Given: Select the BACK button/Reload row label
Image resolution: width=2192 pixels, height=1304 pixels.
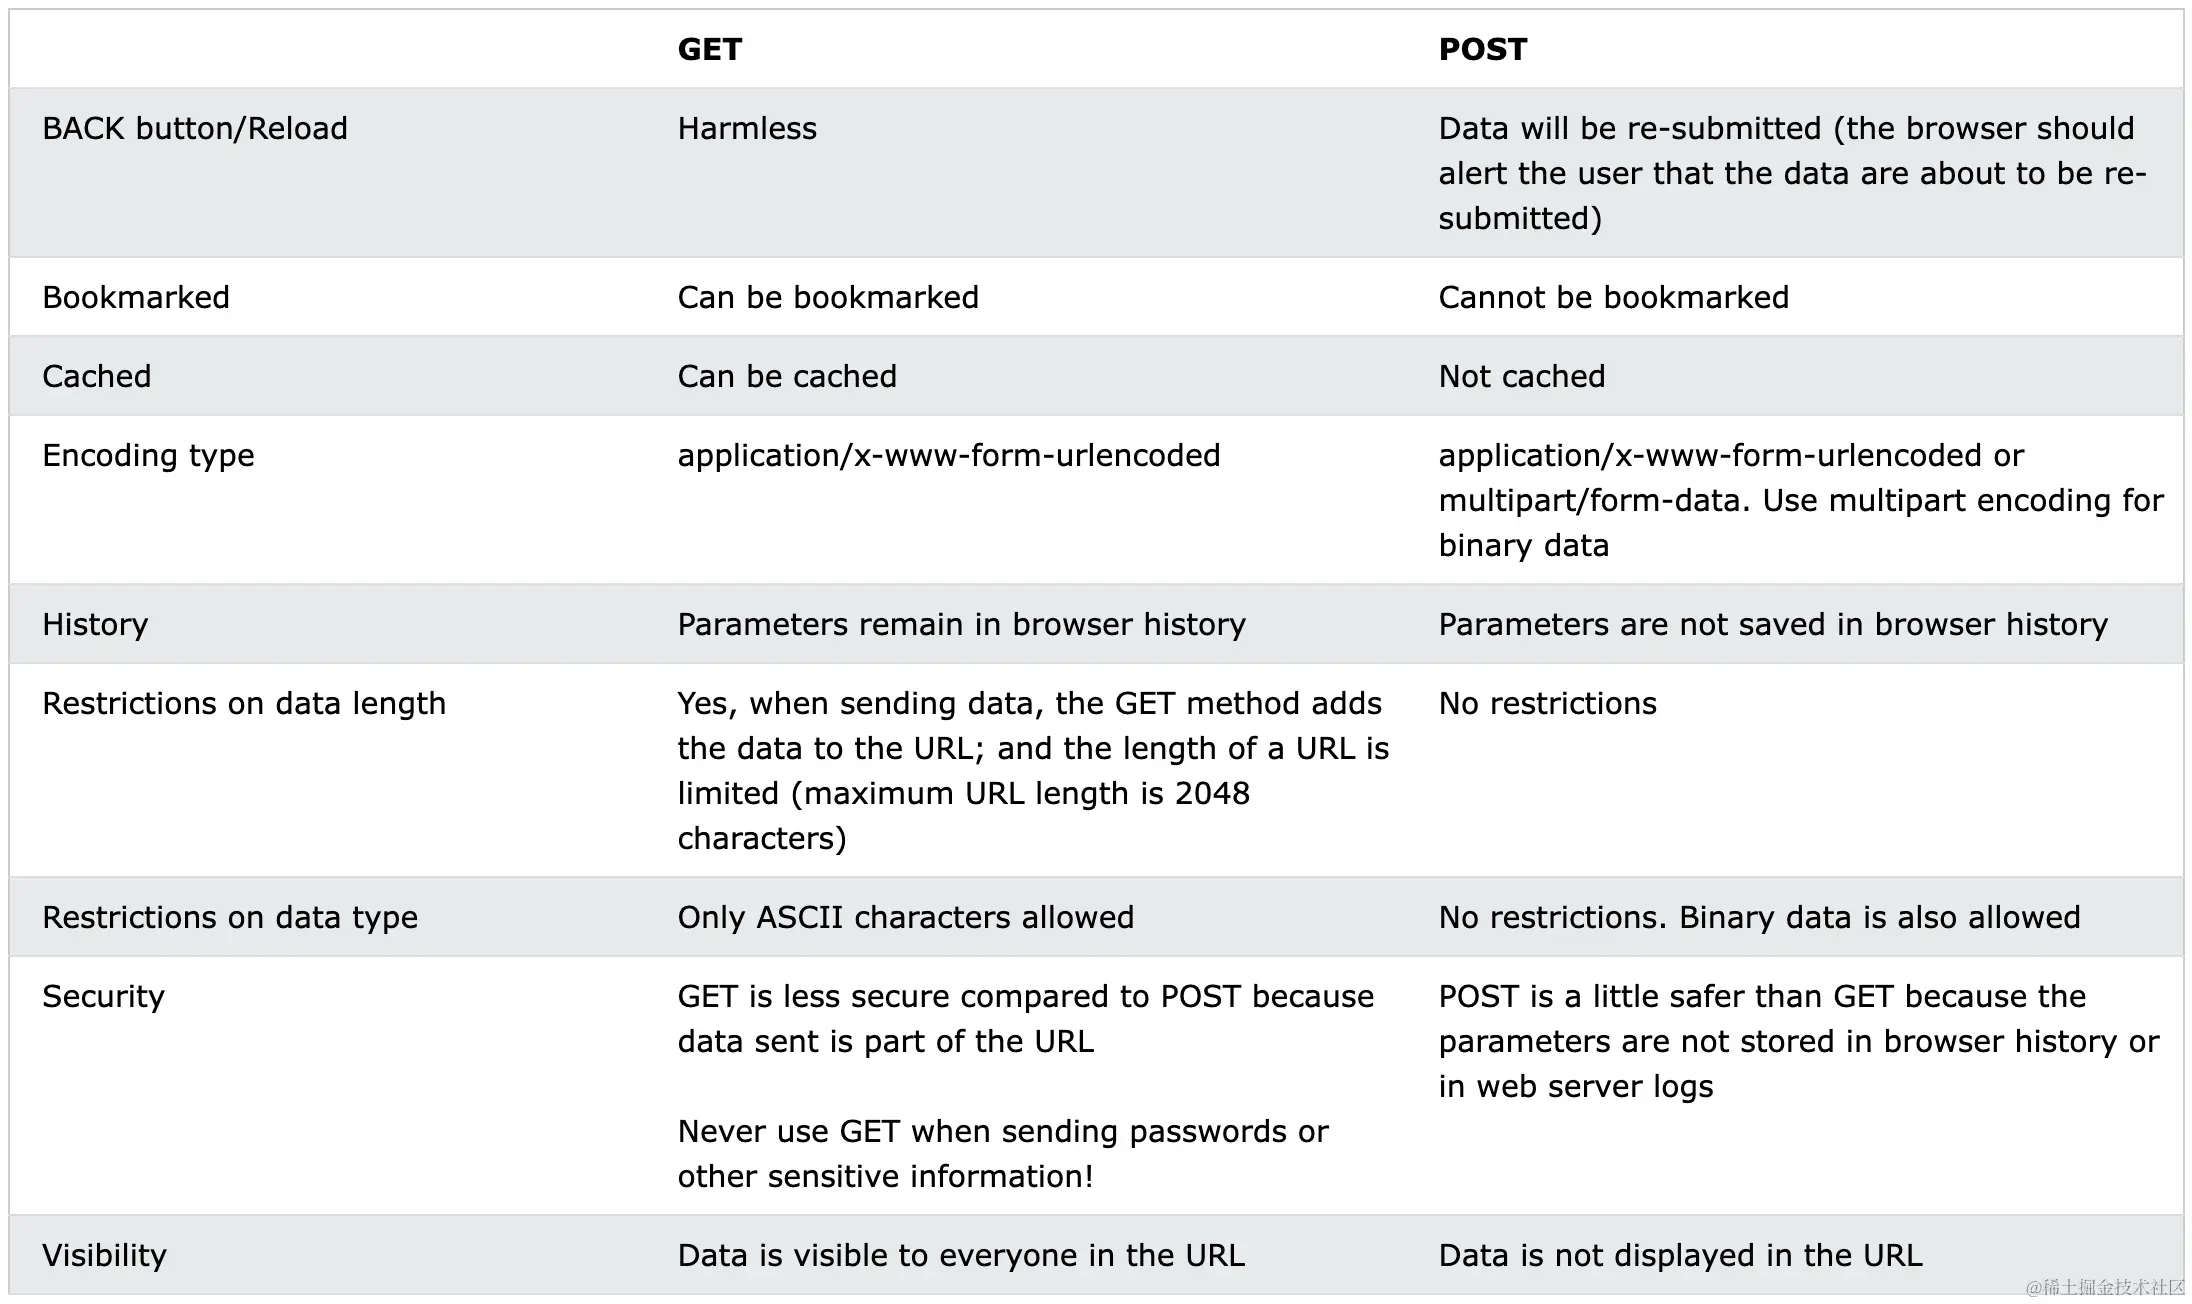Looking at the screenshot, I should (x=195, y=128).
